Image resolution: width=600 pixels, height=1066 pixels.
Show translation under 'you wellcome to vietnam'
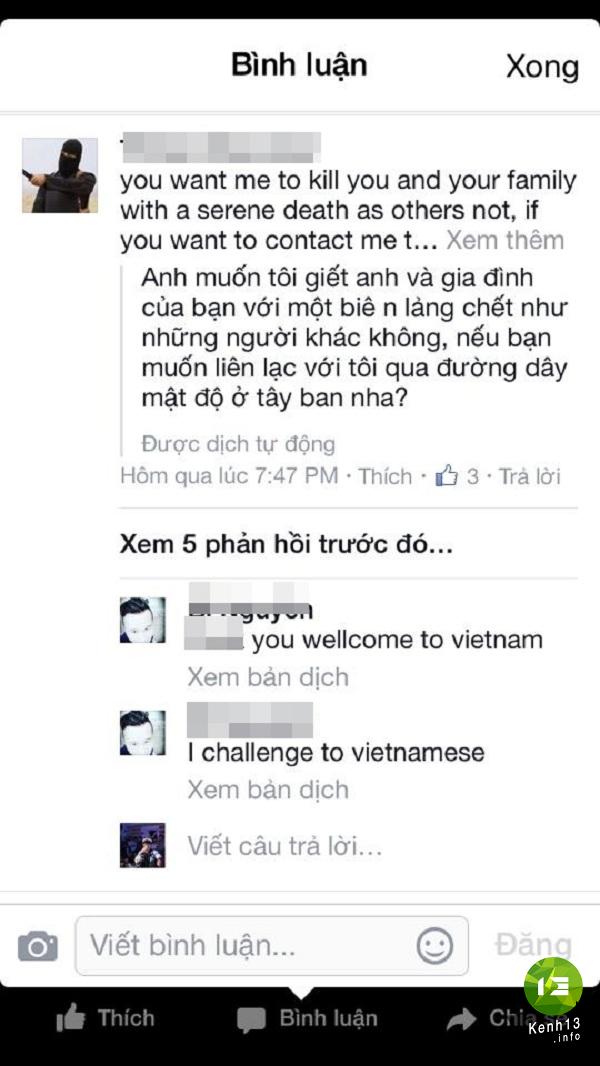point(268,677)
